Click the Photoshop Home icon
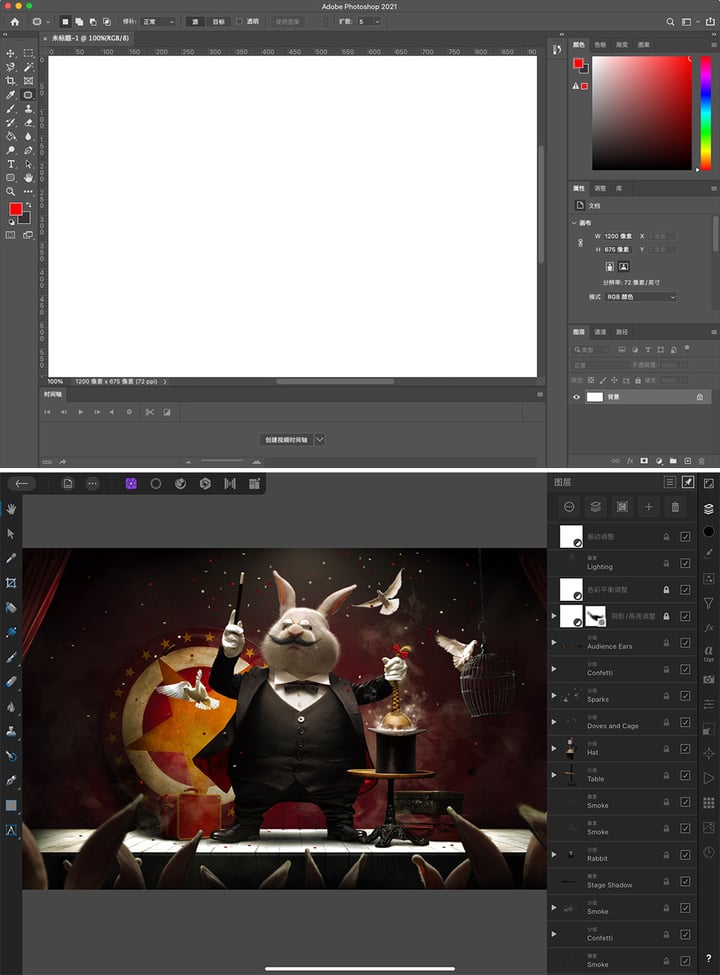Viewport: 720px width, 975px height. (14, 22)
